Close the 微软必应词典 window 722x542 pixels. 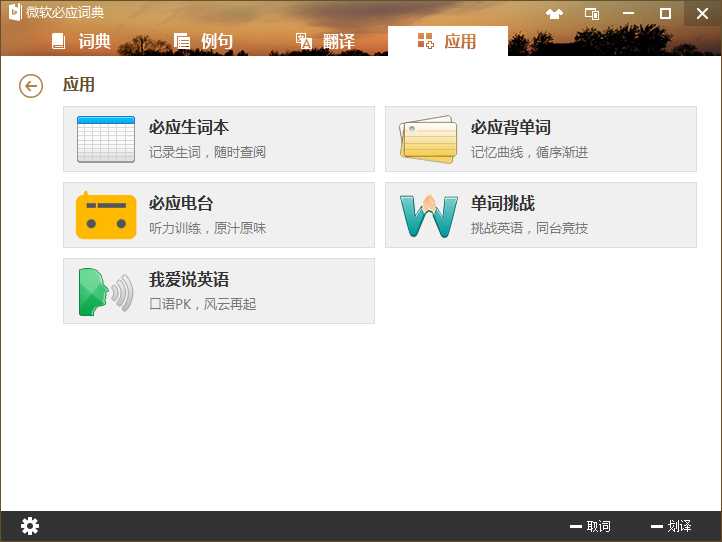(703, 13)
